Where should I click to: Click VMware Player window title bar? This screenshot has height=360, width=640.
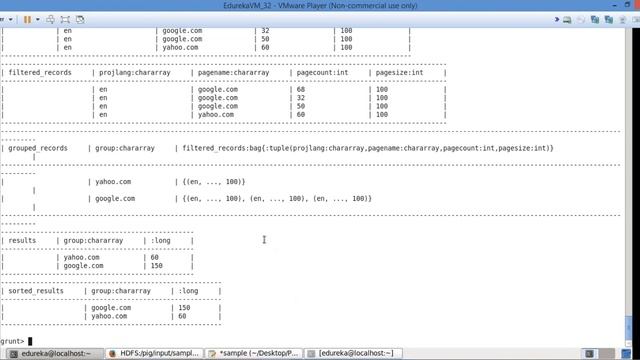click(x=320, y=6)
